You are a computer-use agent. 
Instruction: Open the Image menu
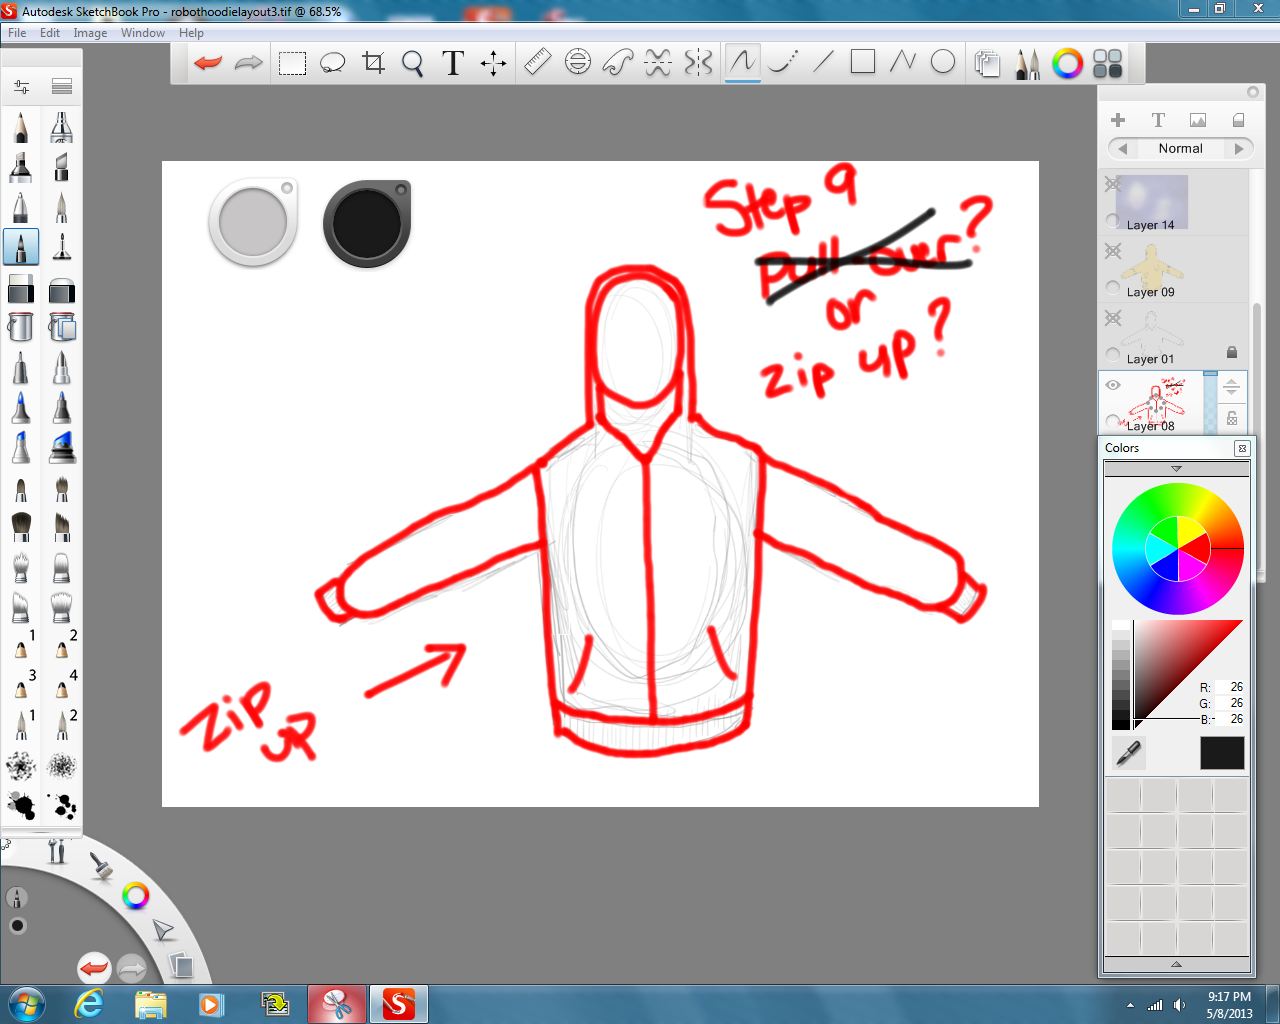90,33
